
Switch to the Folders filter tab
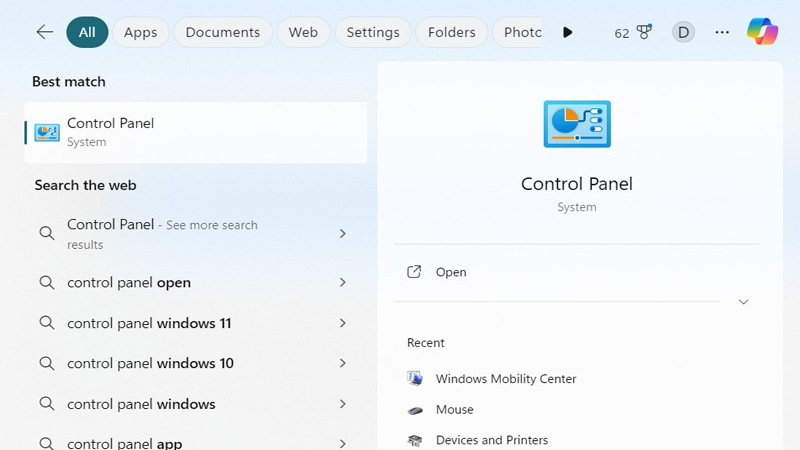coord(451,32)
